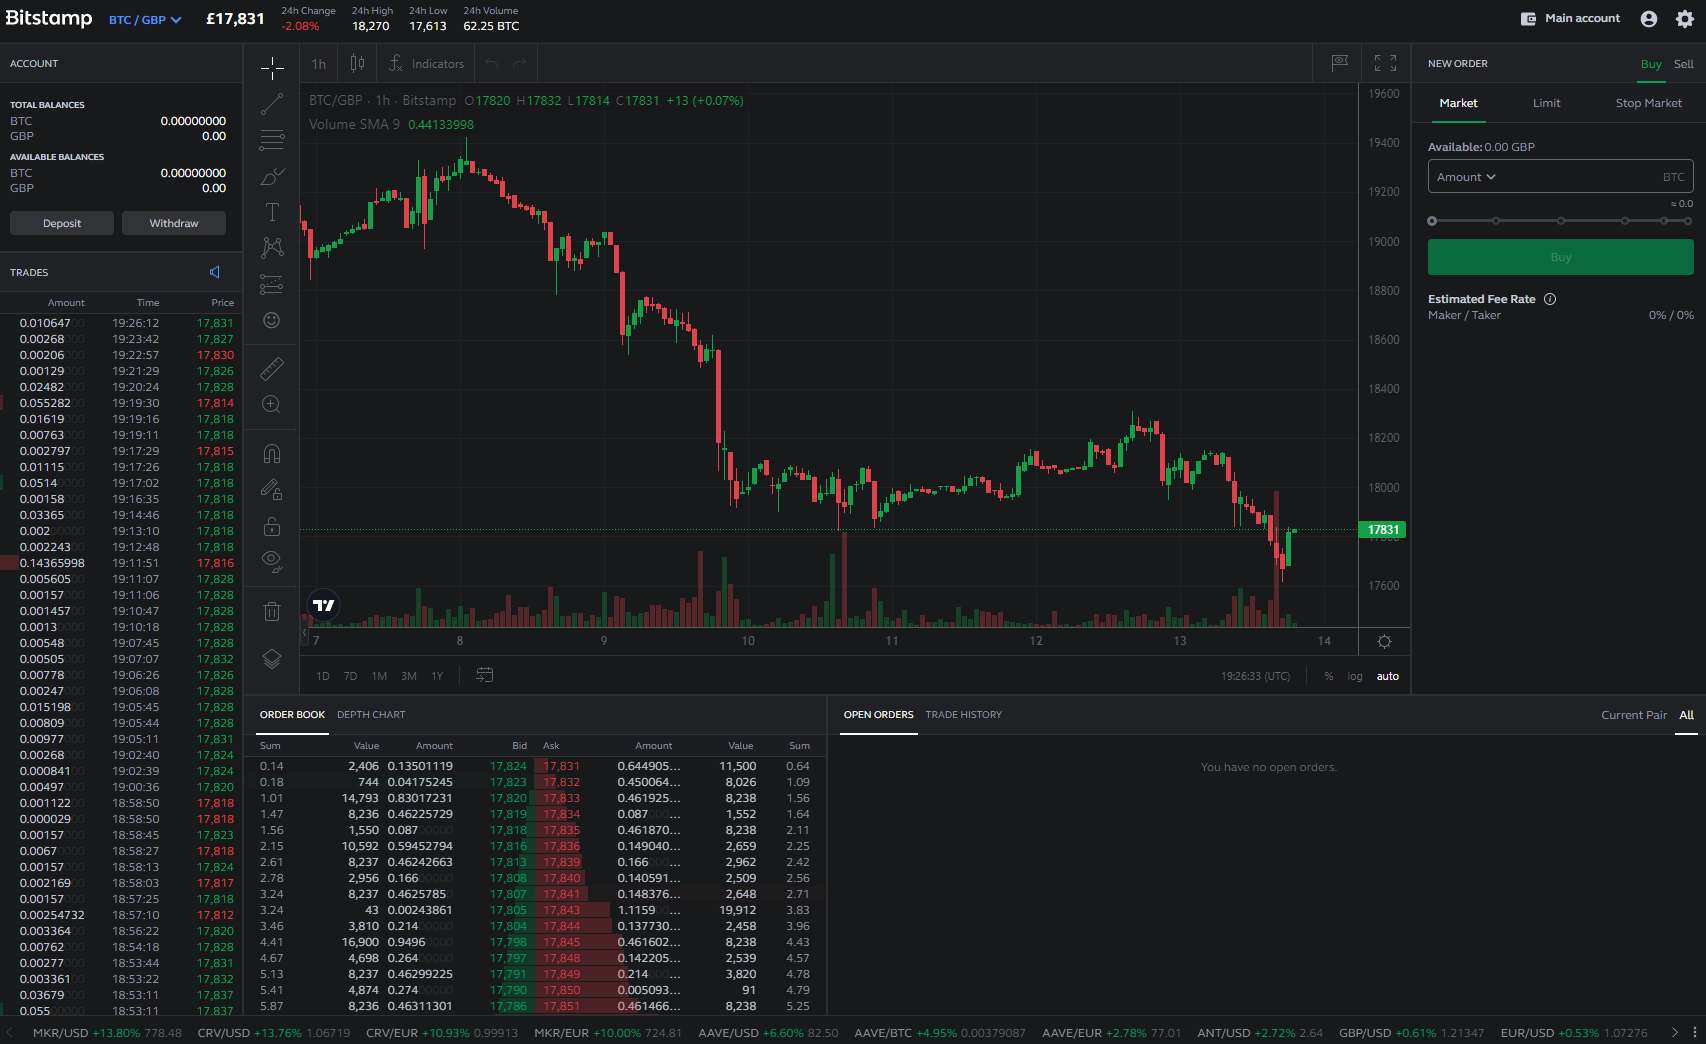Select the ruler measure tool

click(272, 369)
